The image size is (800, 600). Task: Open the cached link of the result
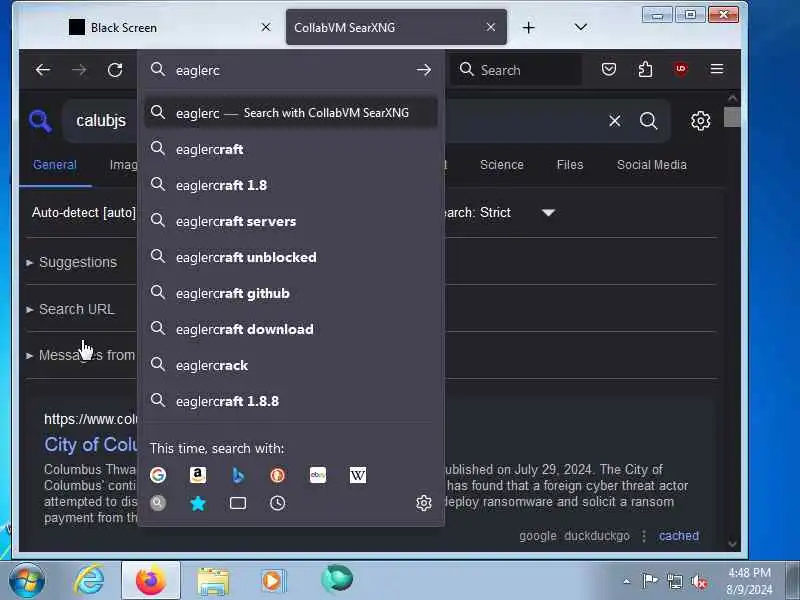(679, 536)
